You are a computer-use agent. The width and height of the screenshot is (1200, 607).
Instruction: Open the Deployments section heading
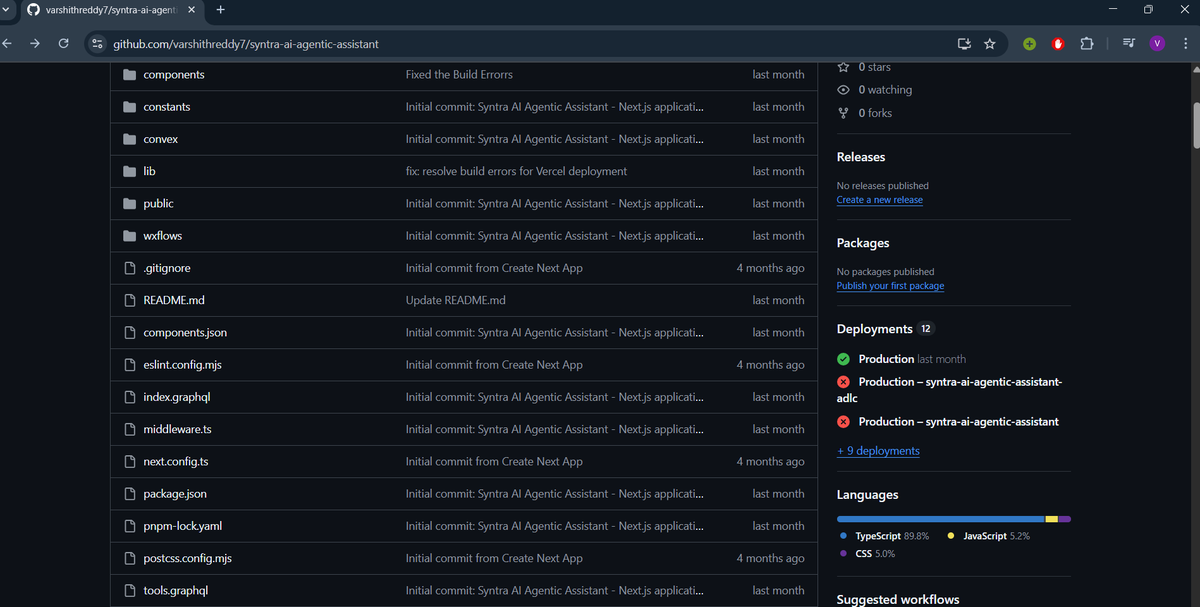(874, 329)
